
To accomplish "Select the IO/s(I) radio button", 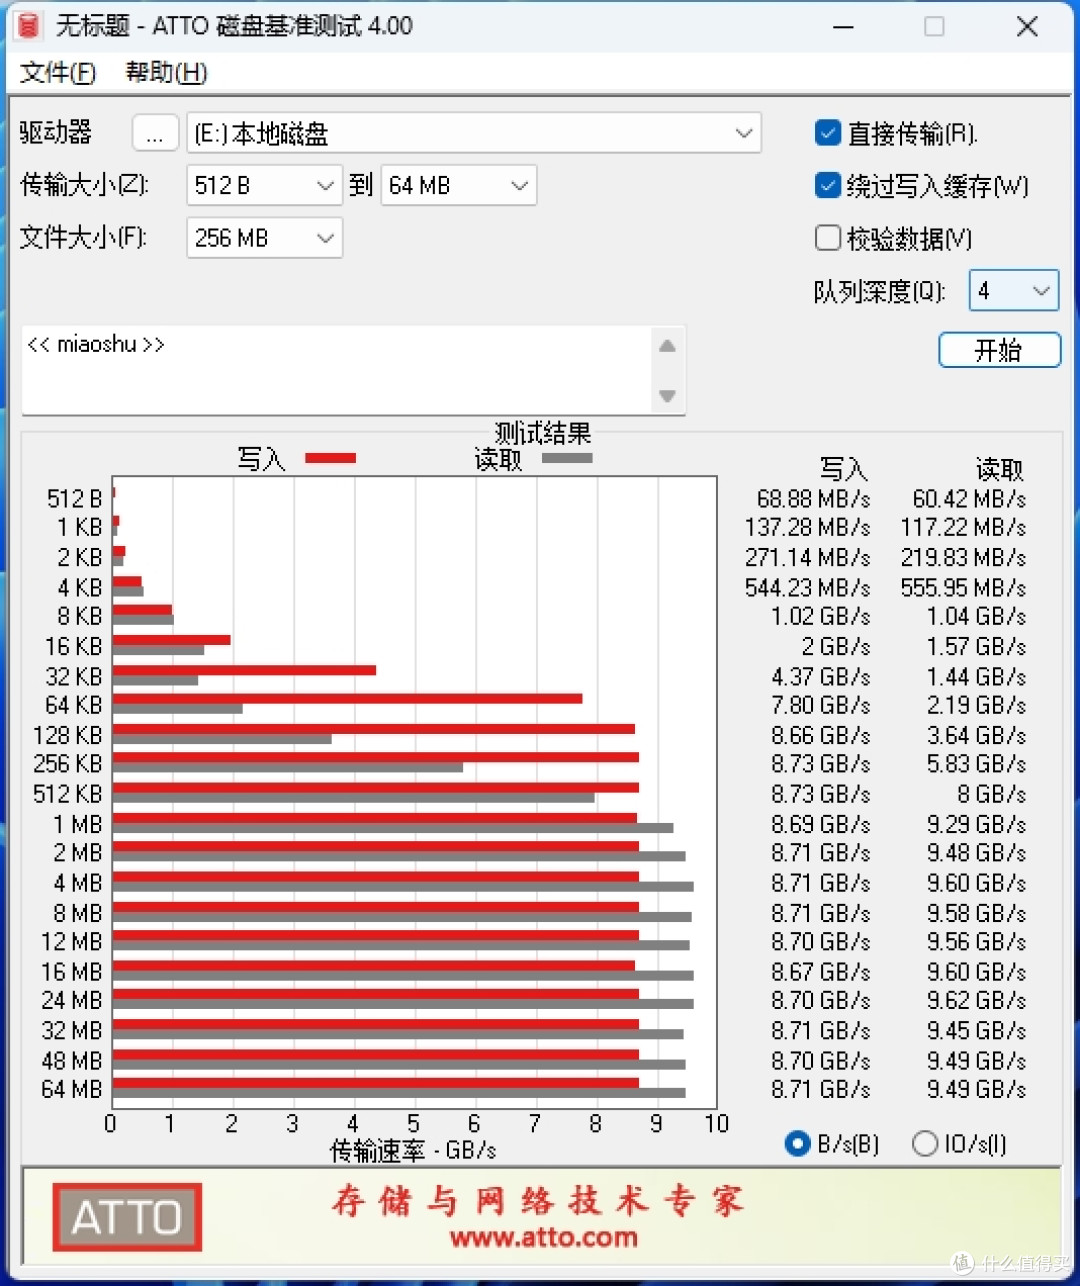I will [x=925, y=1143].
